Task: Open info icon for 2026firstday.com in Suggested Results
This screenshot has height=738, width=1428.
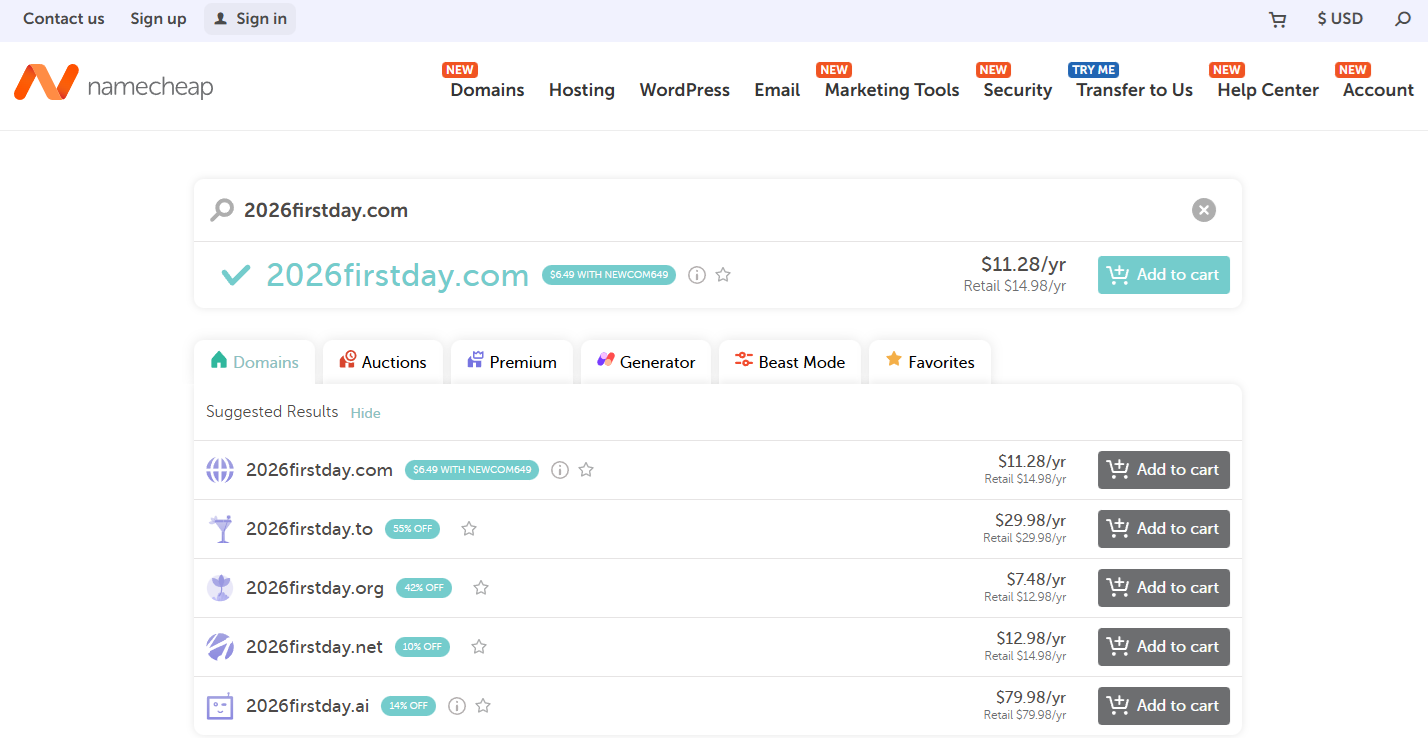Action: click(x=560, y=470)
